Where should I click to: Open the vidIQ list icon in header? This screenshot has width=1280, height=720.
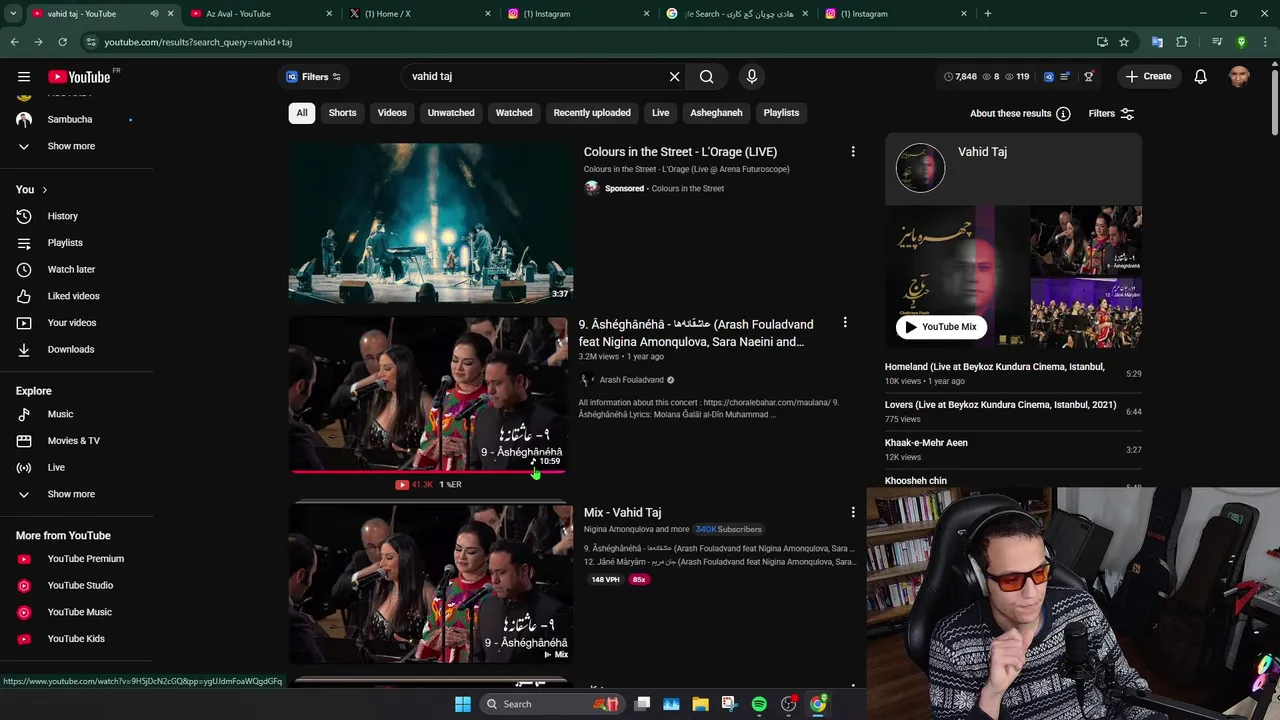click(1065, 76)
